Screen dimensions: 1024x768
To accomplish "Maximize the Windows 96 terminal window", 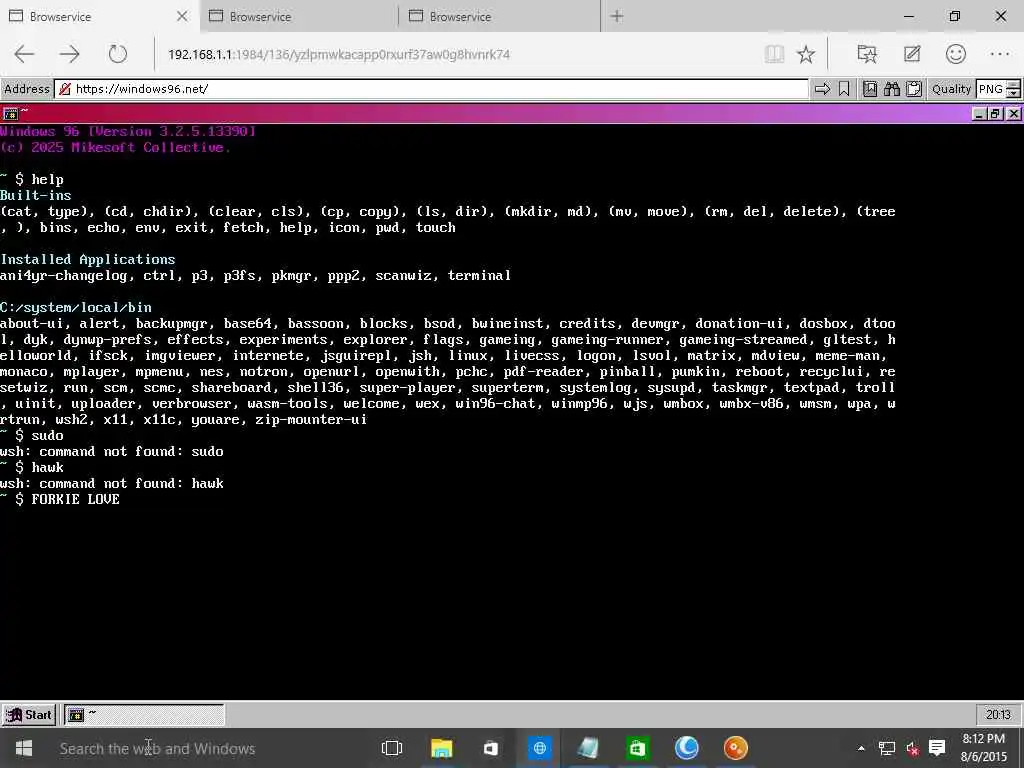I will click(x=995, y=114).
